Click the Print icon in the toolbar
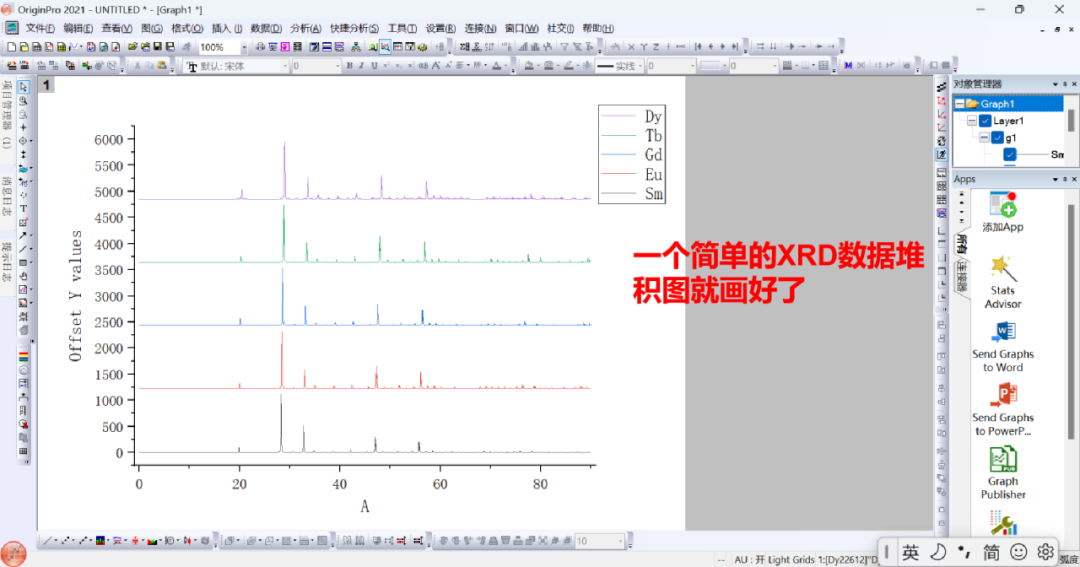 click(260, 47)
